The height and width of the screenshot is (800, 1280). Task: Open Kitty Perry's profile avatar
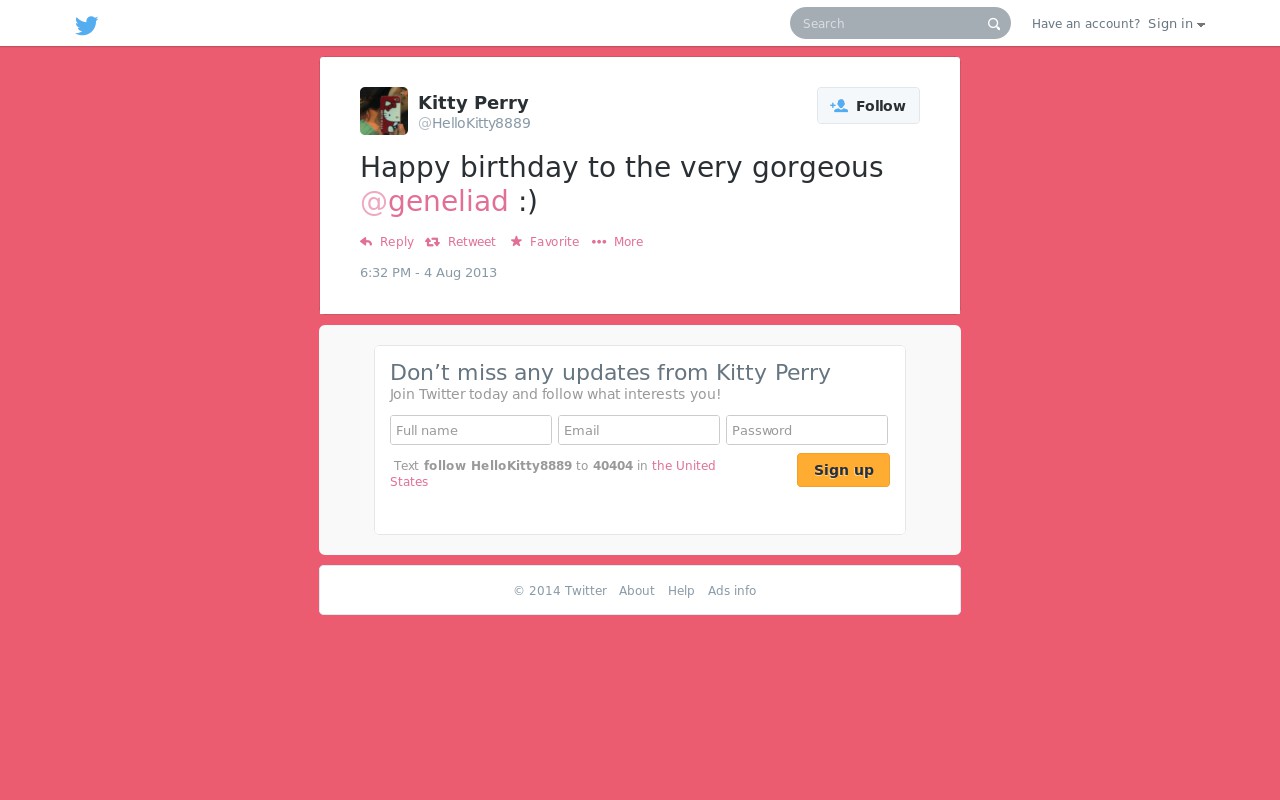(384, 111)
